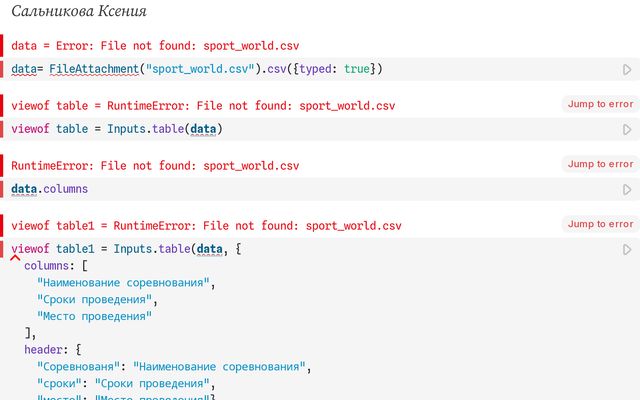Click the "sport_world.csv" string in code
The width and height of the screenshot is (640, 400).
[200, 69]
